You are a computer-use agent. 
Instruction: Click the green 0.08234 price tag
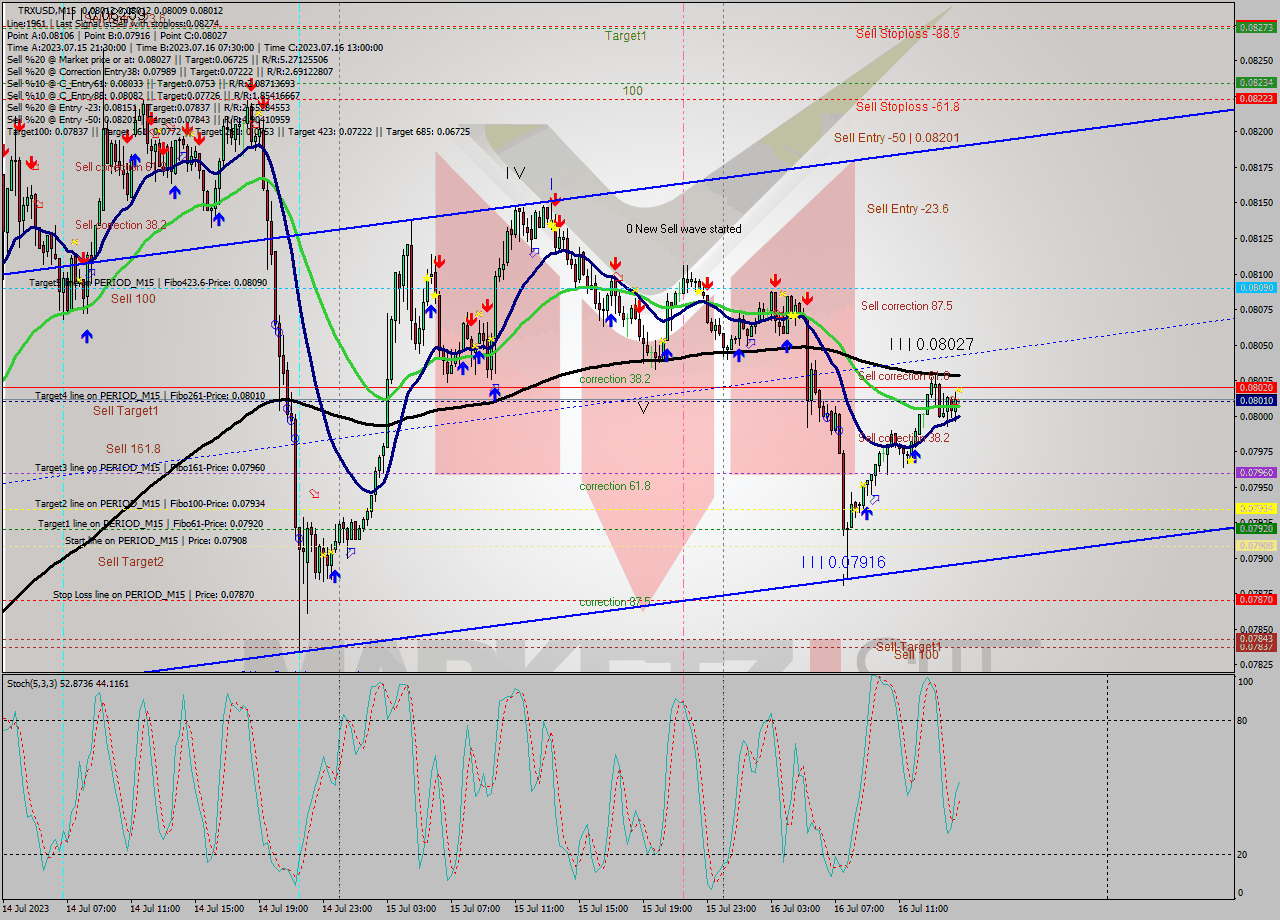1256,82
